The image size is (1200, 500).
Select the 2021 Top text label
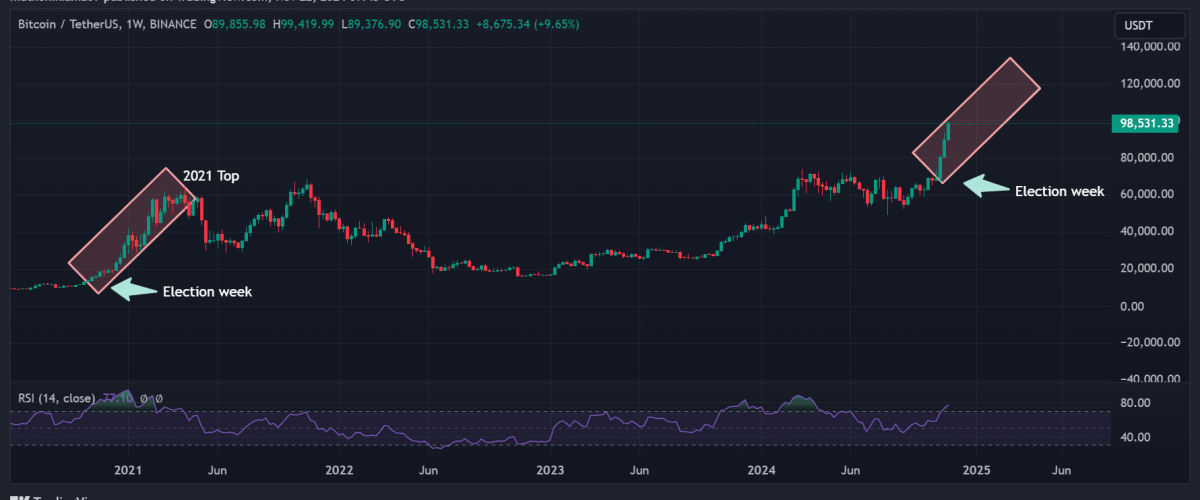211,176
